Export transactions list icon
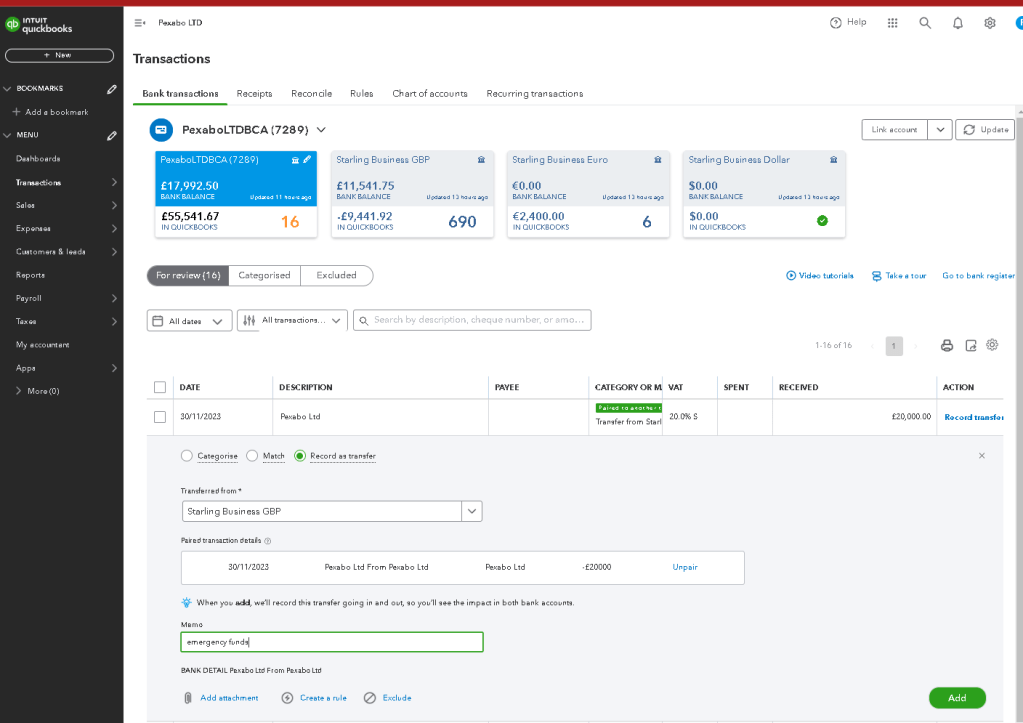1023x723 pixels. click(x=971, y=346)
